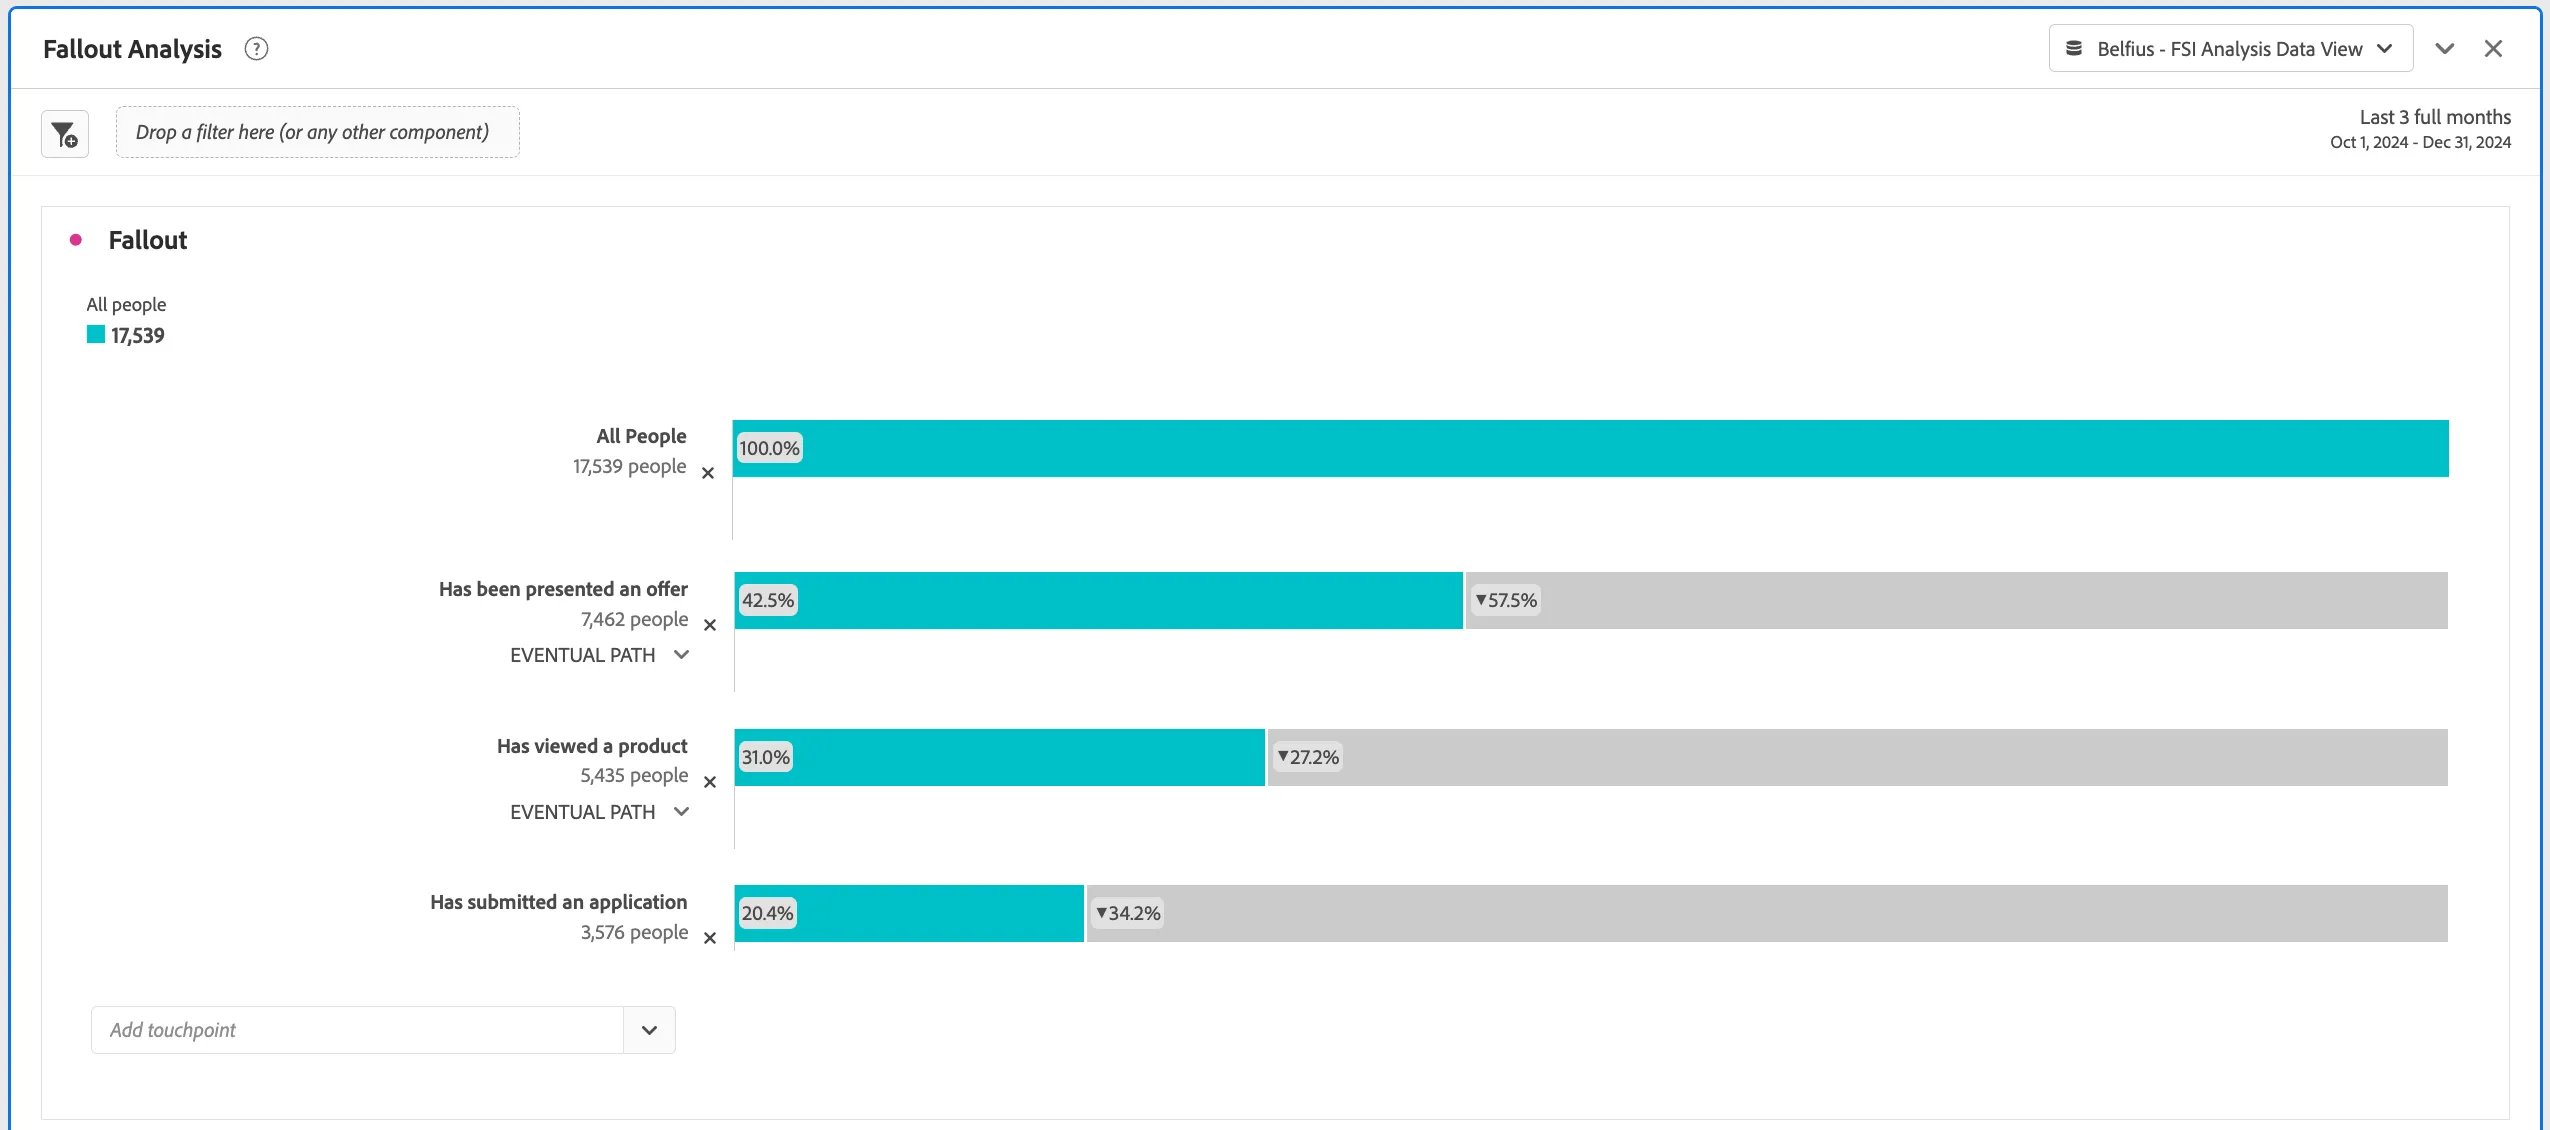Screen dimensions: 2550x1130
Task: Close the Fallout Analysis panel
Action: tap(2494, 49)
